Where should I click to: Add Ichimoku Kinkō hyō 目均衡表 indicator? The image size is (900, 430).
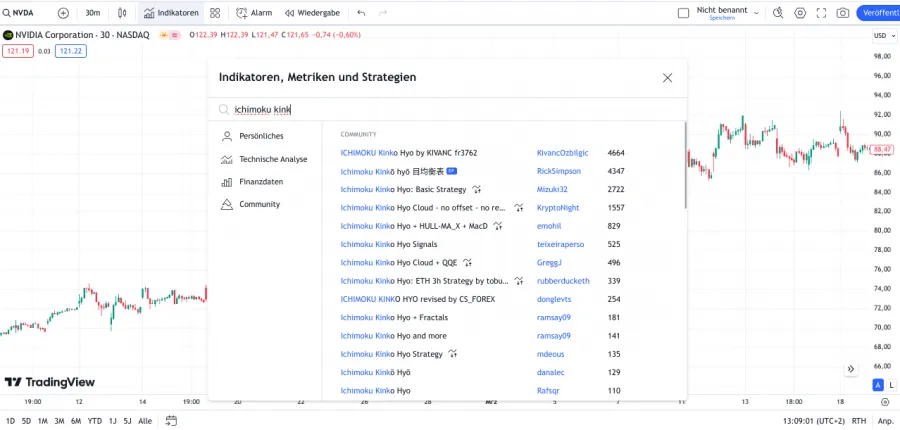tap(392, 171)
